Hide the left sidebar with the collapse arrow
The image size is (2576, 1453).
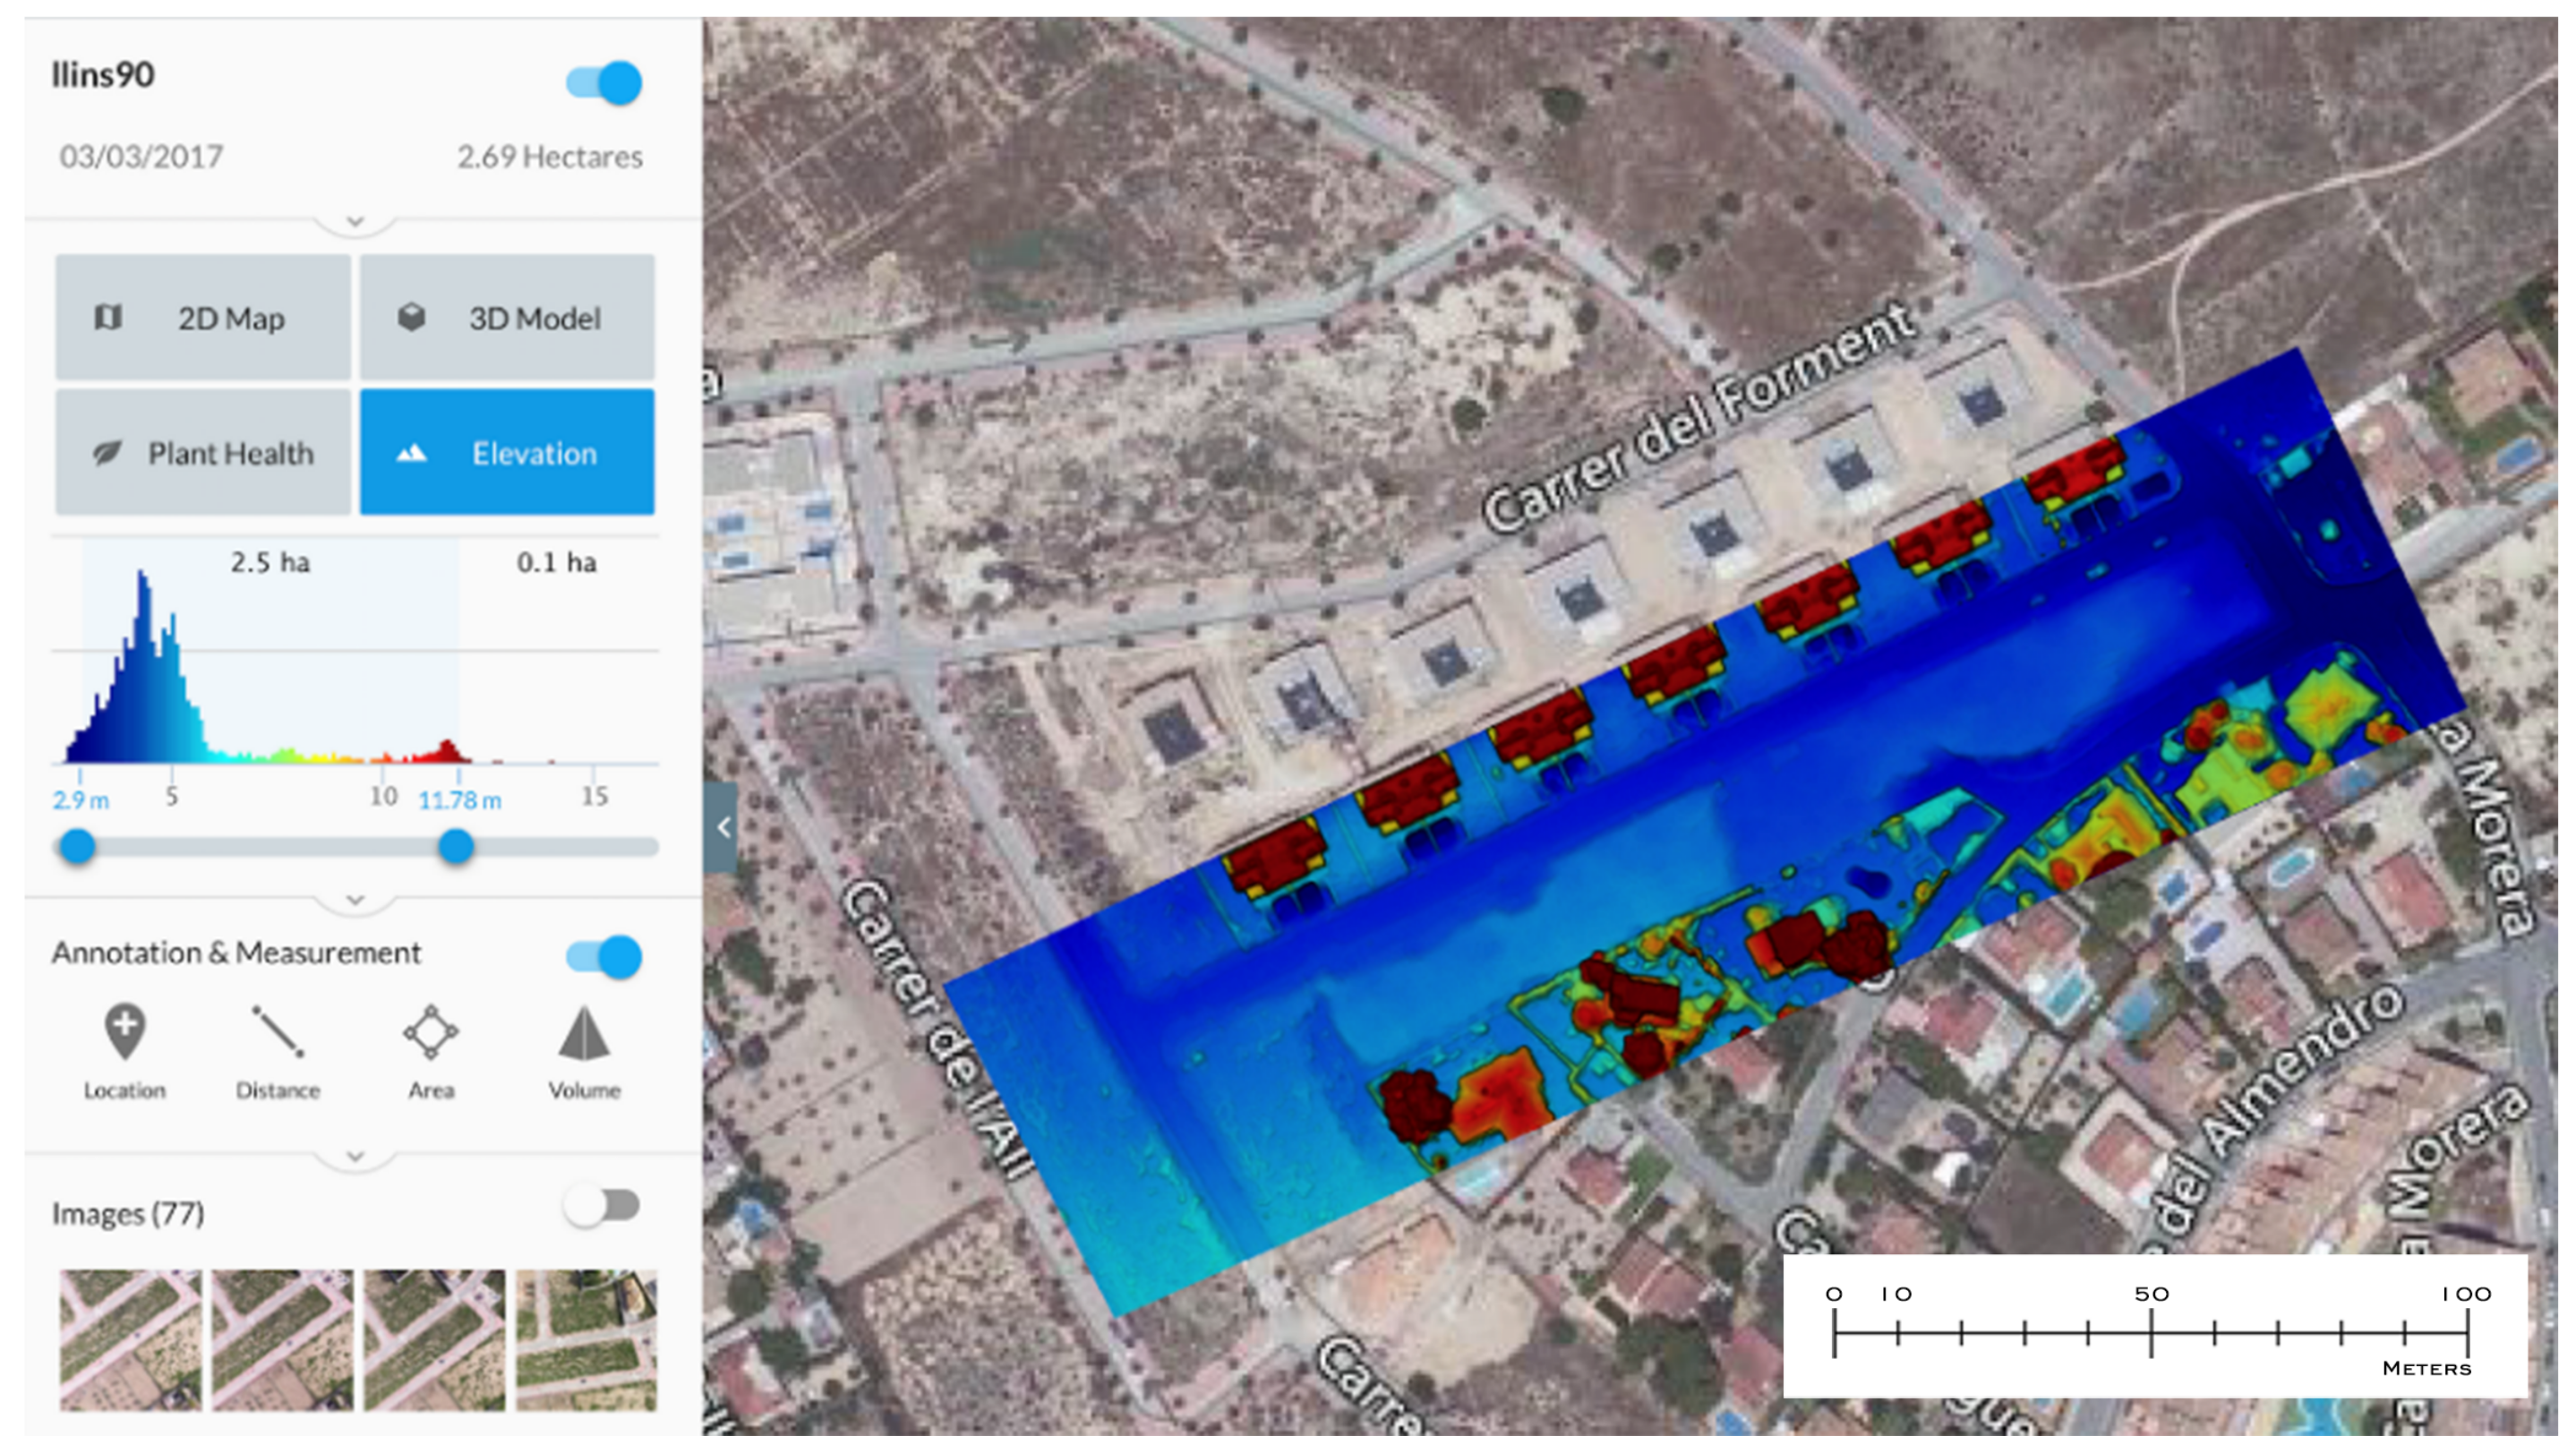[x=722, y=825]
